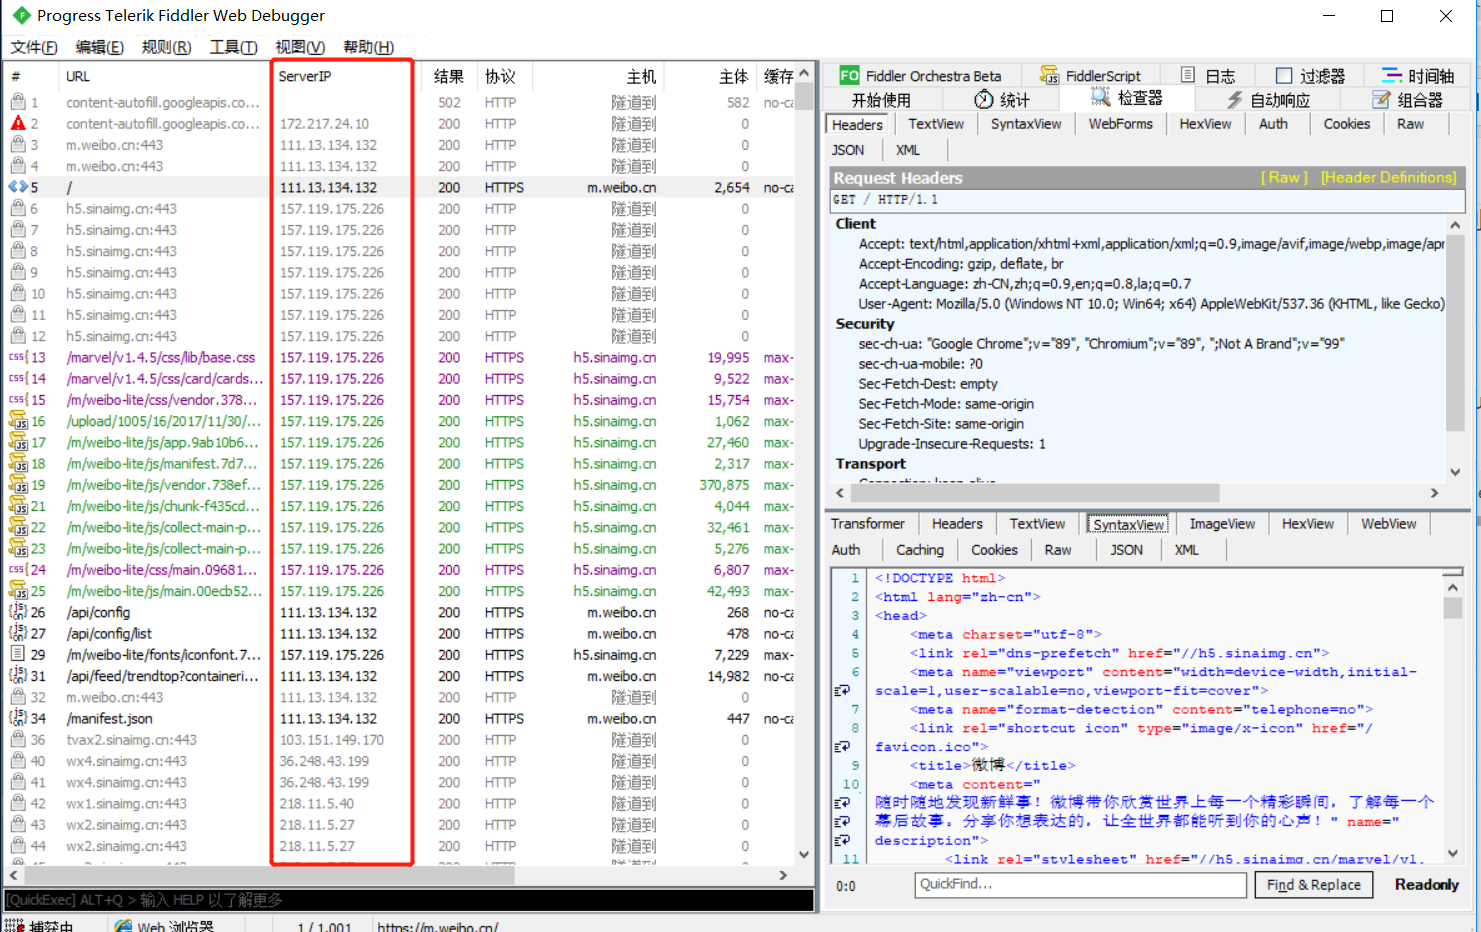Viewport: 1481px width, 932px height.
Task: Click the Find & Replace button
Action: tap(1313, 885)
